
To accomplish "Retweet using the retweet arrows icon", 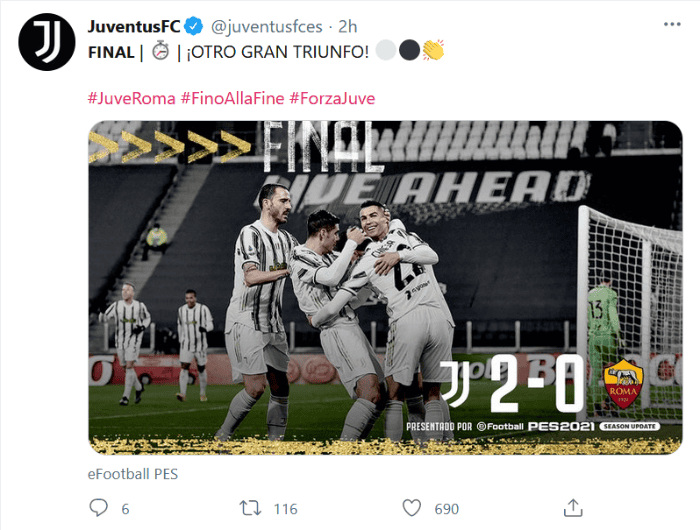I will pyautogui.click(x=250, y=508).
